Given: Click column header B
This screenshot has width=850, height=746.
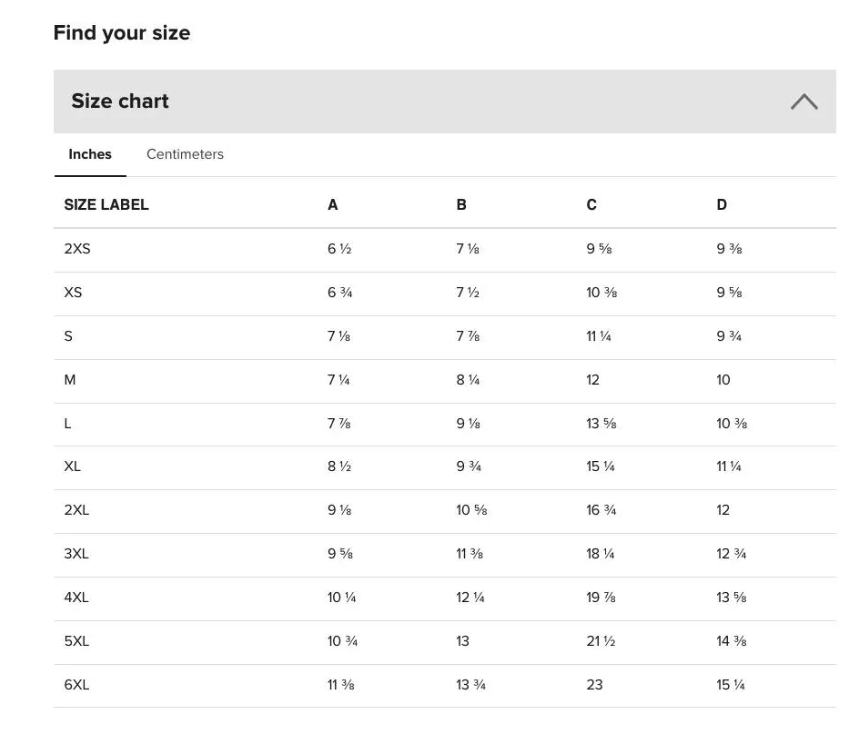Looking at the screenshot, I should (x=461, y=205).
